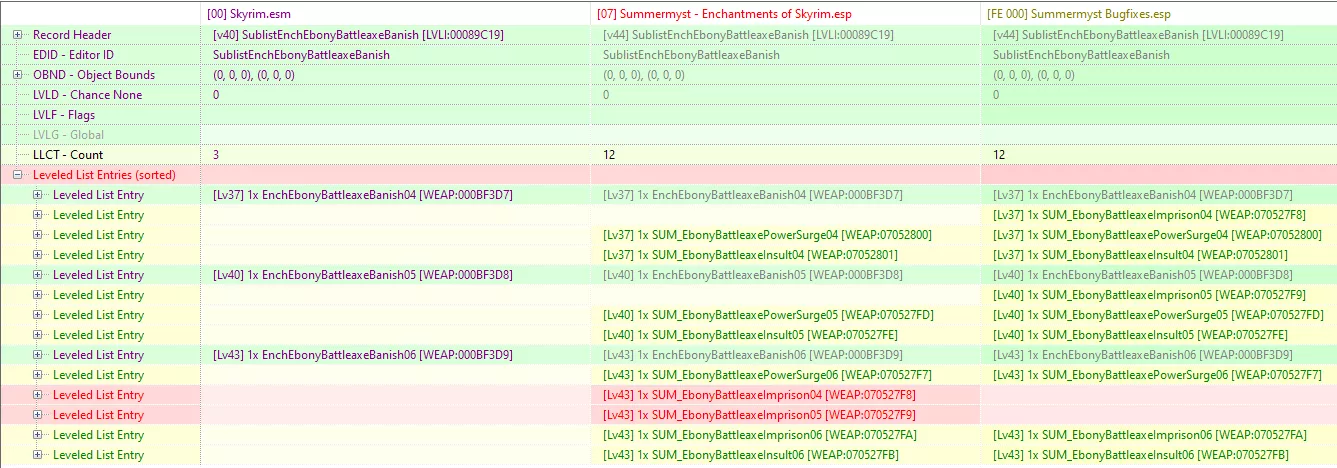Select the Leveled List Entries (sorted) label
Image resolution: width=1337 pixels, height=468 pixels.
coord(104,175)
